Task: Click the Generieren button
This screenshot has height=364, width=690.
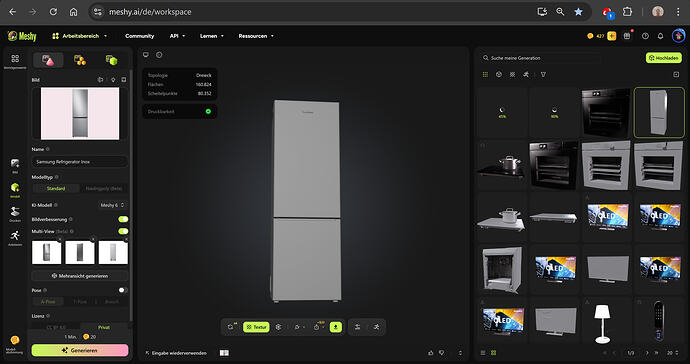Action: tap(80, 350)
